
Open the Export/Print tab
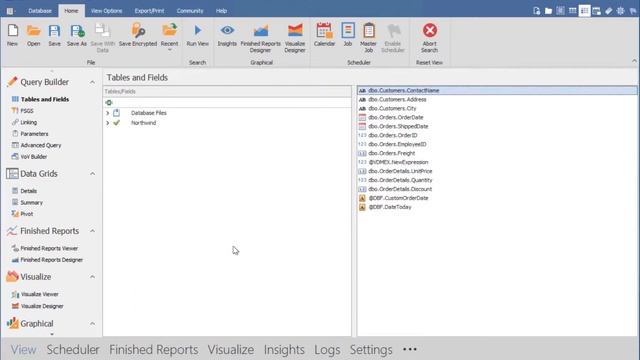[x=149, y=11]
